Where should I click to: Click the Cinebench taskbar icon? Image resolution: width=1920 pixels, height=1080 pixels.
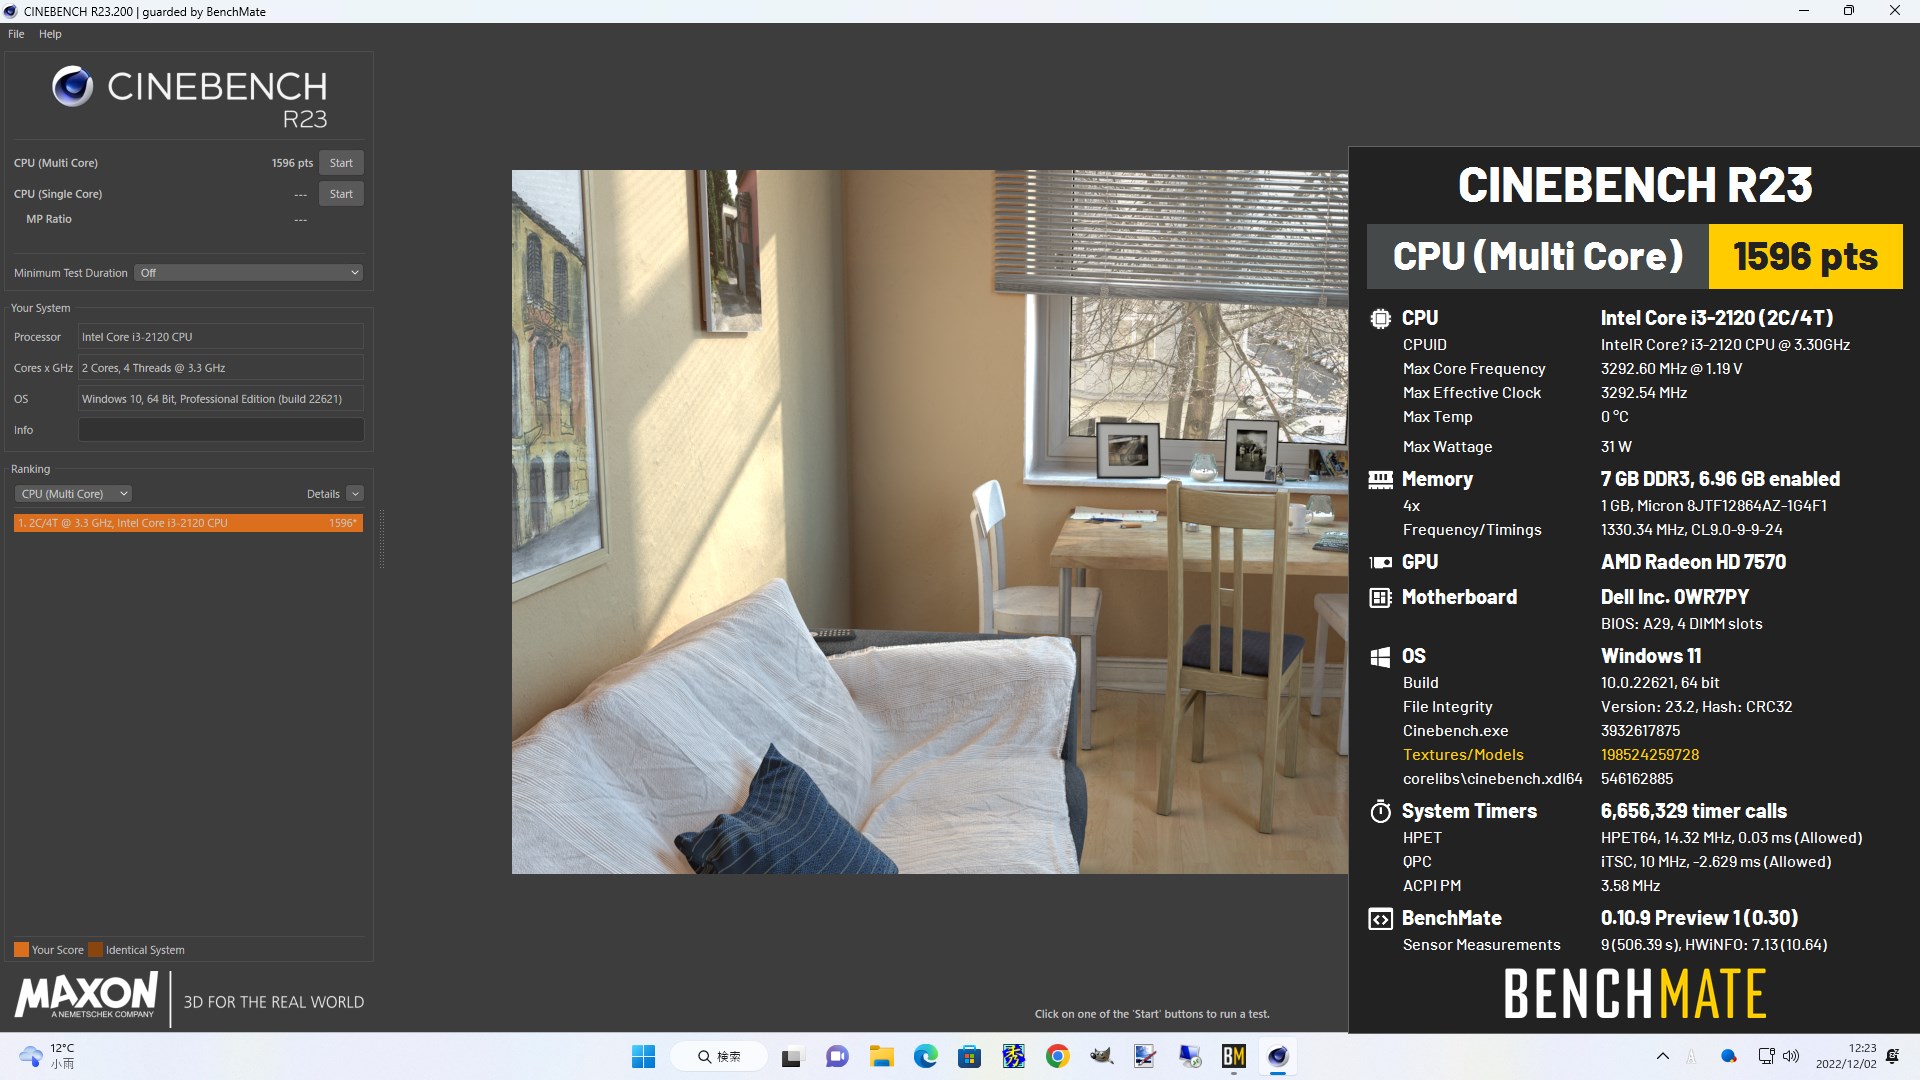pyautogui.click(x=1277, y=1056)
